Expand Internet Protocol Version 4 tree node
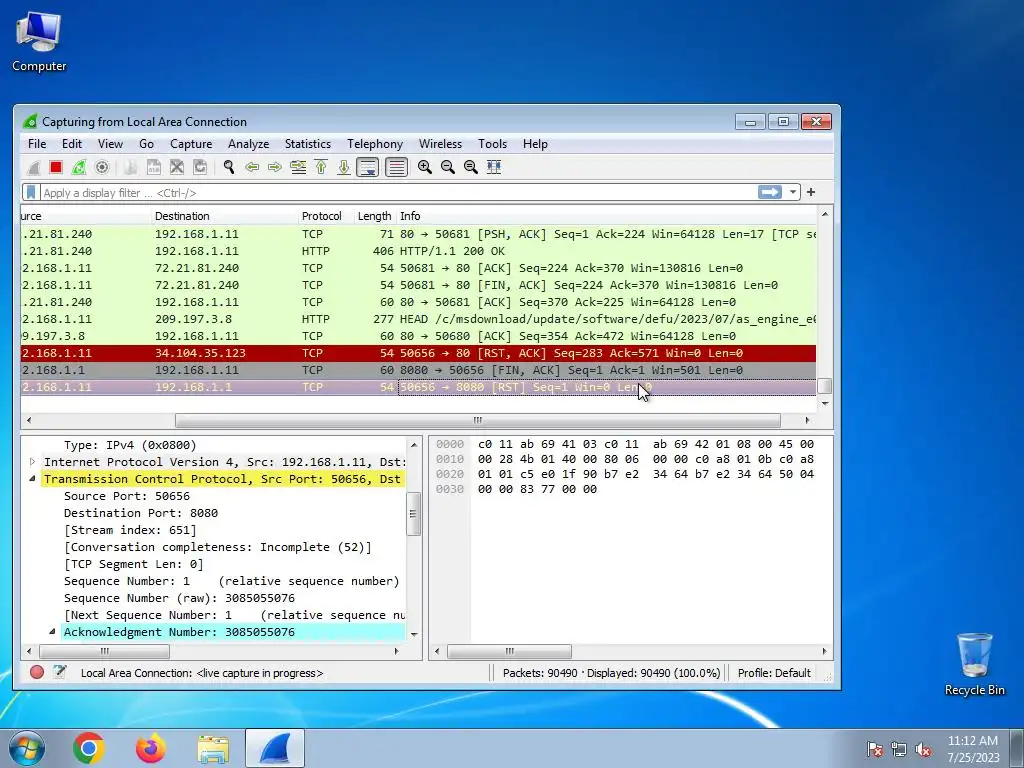This screenshot has width=1024, height=768. [32, 462]
